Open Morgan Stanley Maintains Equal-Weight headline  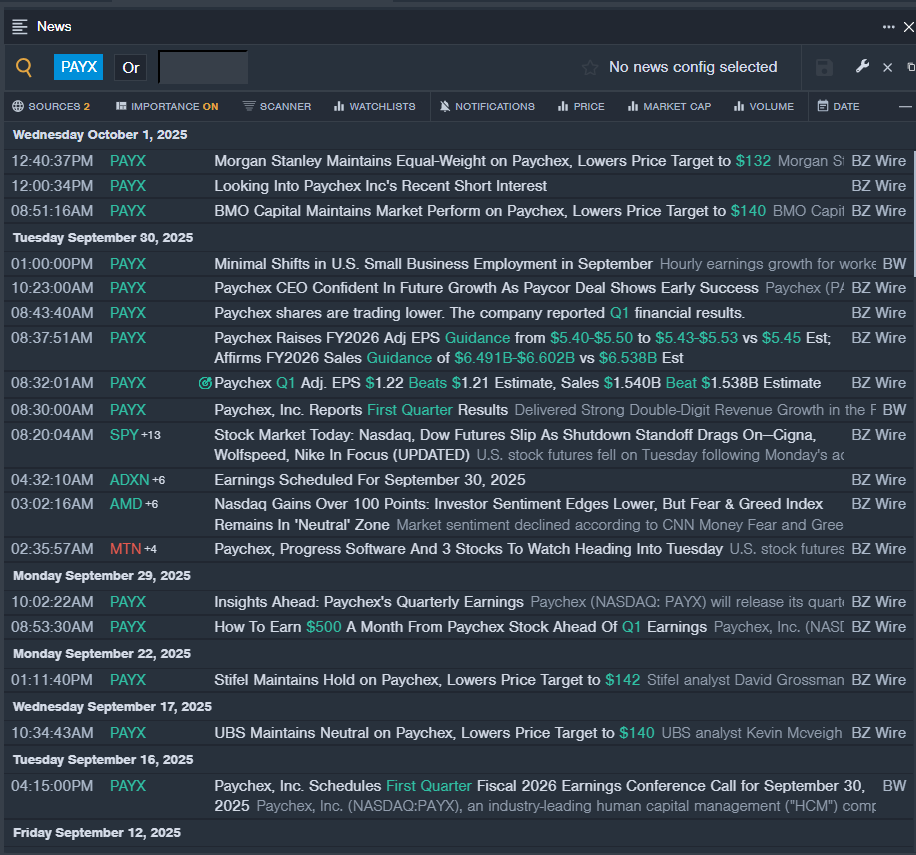[472, 160]
